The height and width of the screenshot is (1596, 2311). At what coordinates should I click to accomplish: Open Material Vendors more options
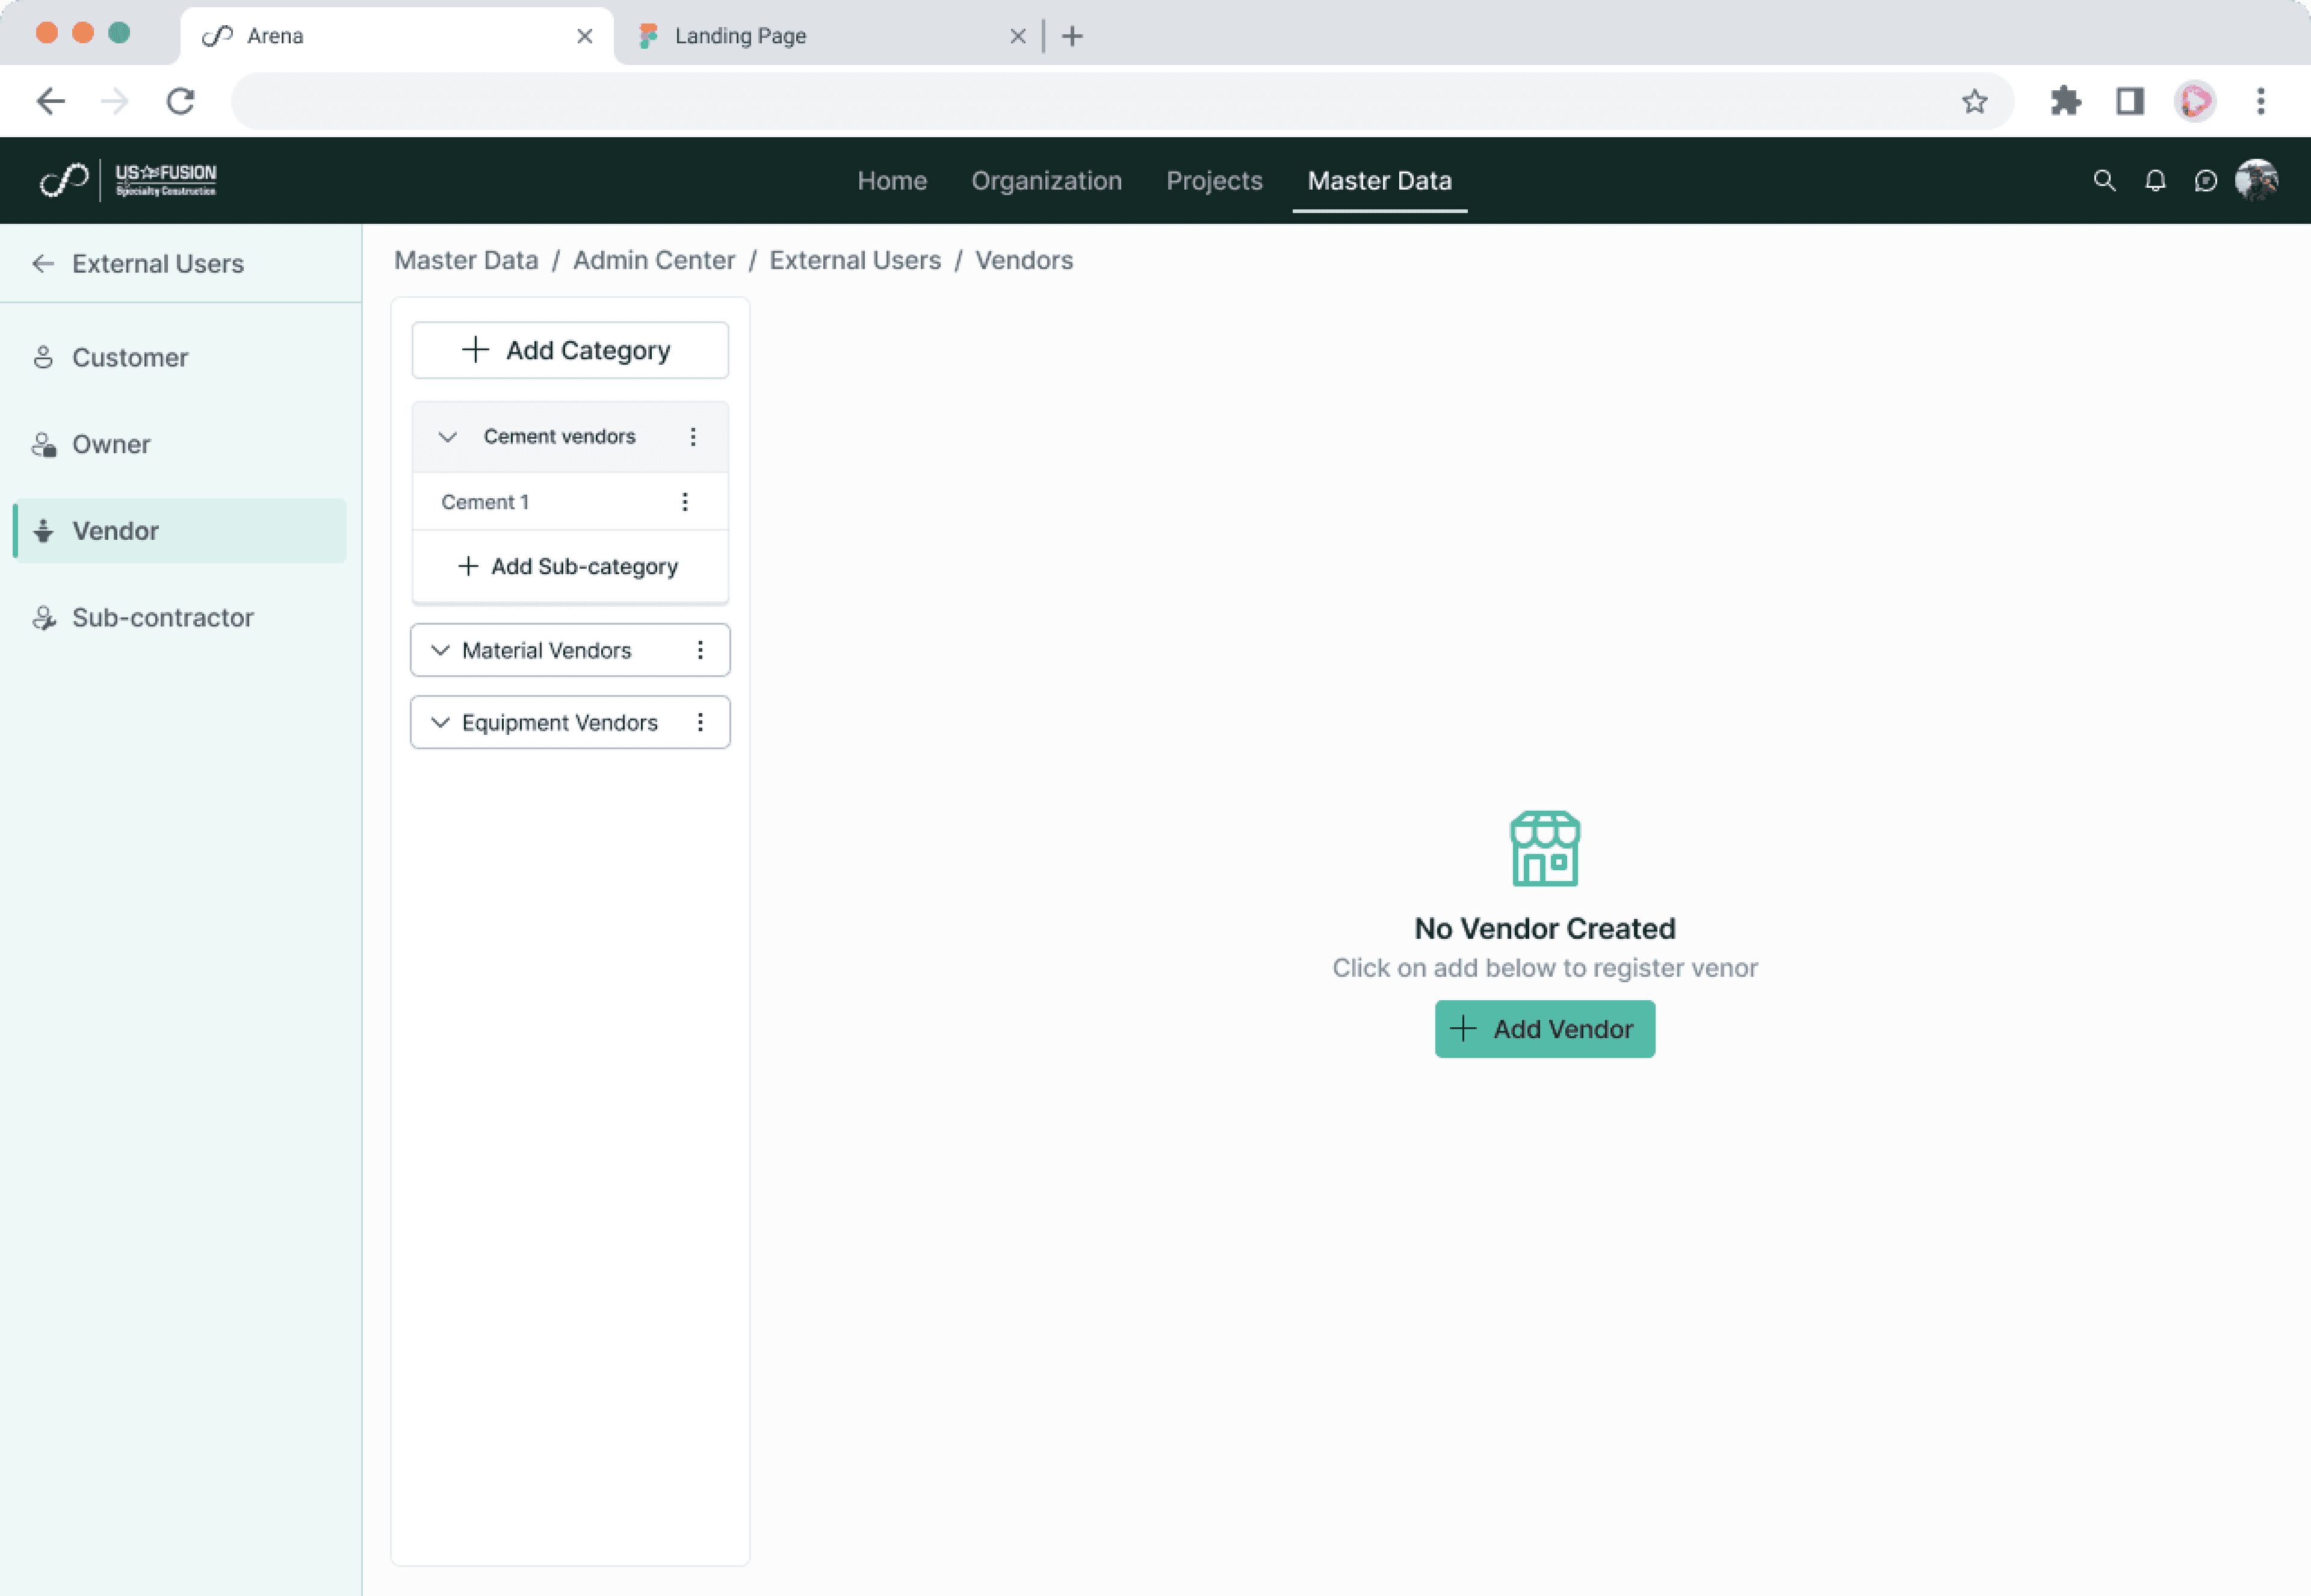tap(700, 651)
